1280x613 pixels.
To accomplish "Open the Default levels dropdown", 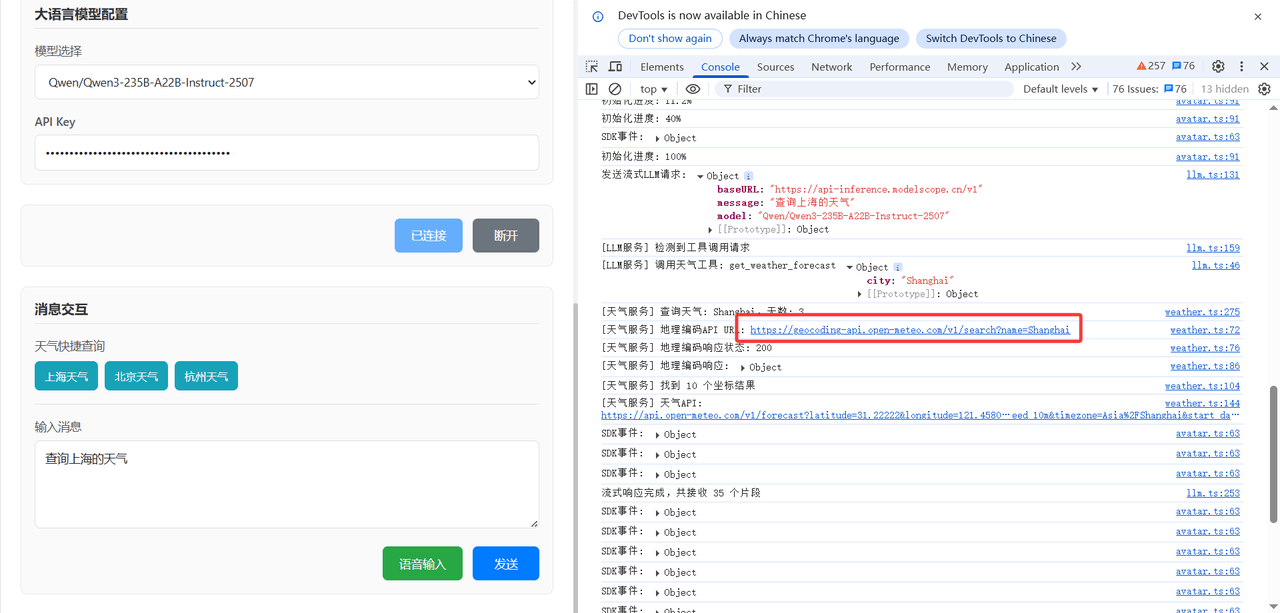I will pyautogui.click(x=1060, y=89).
